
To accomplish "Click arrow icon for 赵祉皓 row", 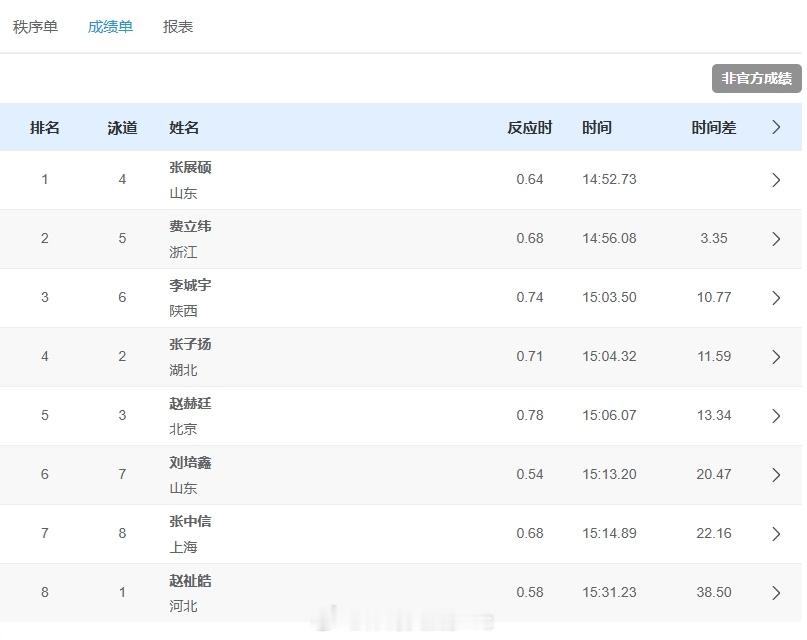I will [776, 593].
